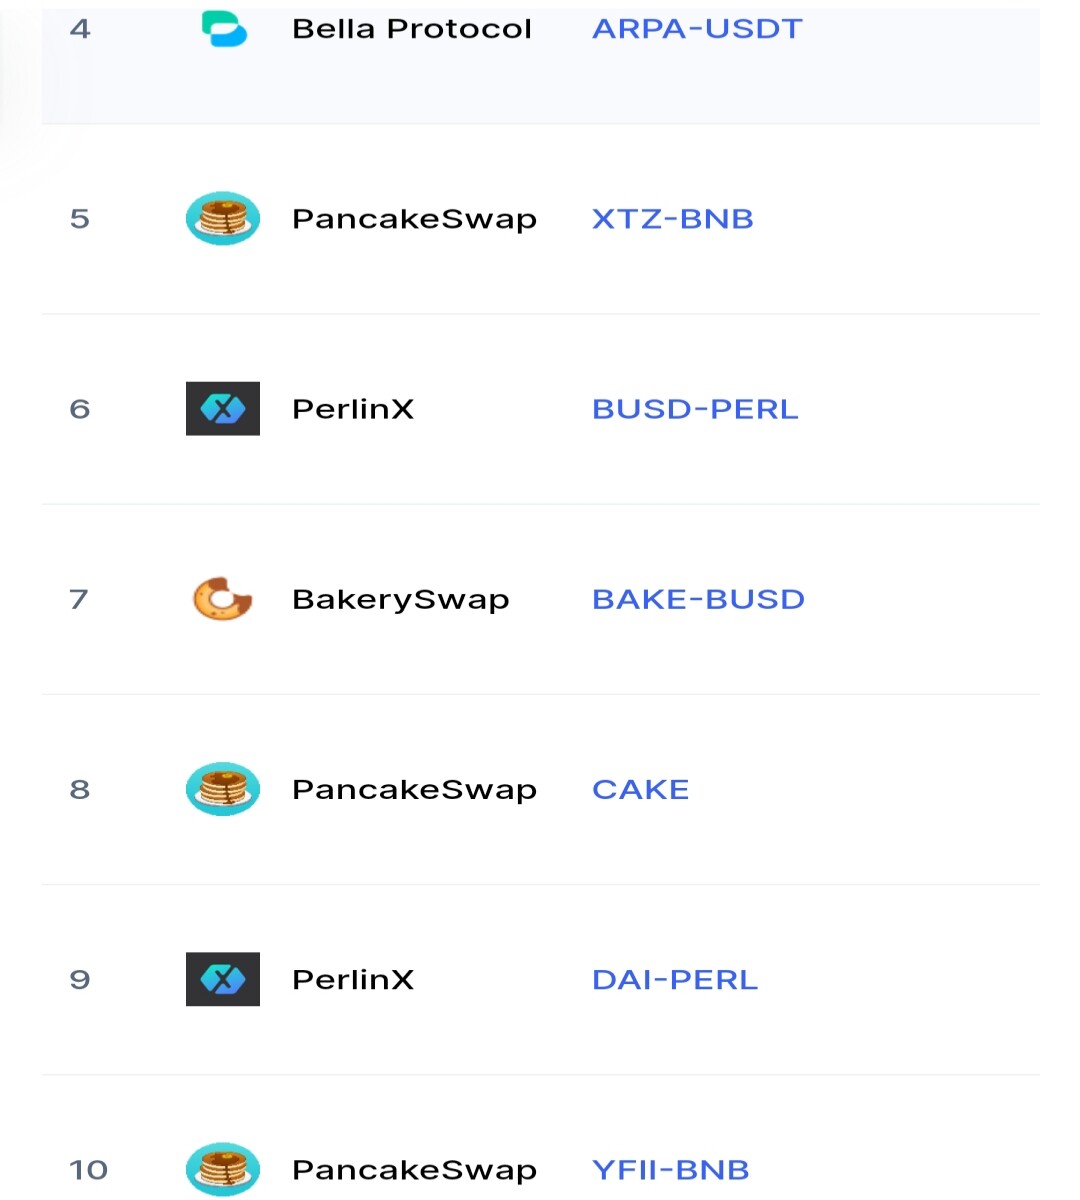Click the PancakeSwap icon in row 5
This screenshot has width=1080, height=1200.
click(x=223, y=218)
